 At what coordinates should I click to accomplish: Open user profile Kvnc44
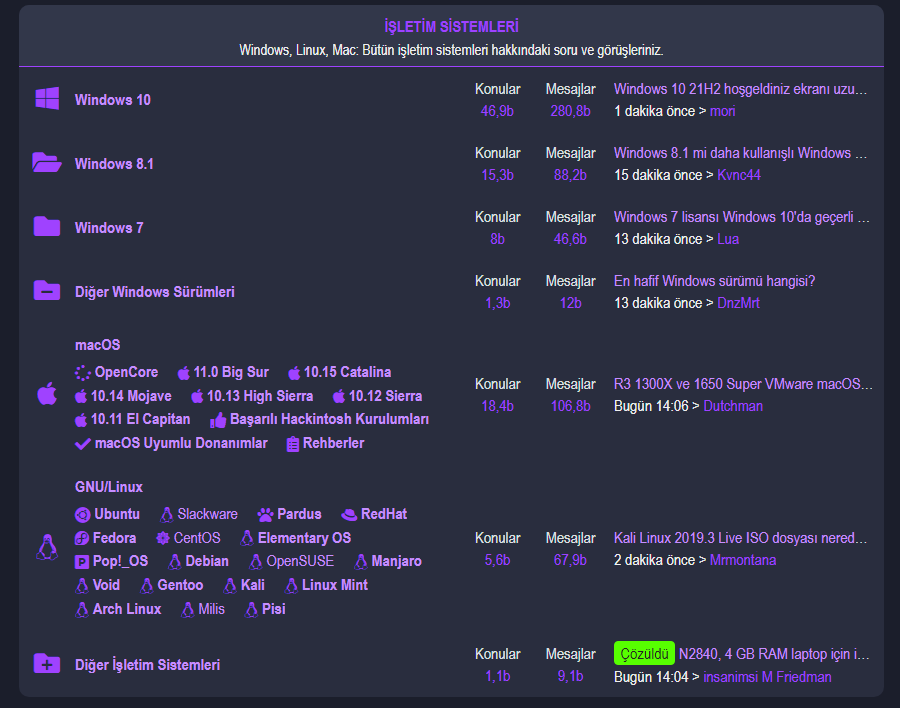(x=739, y=175)
